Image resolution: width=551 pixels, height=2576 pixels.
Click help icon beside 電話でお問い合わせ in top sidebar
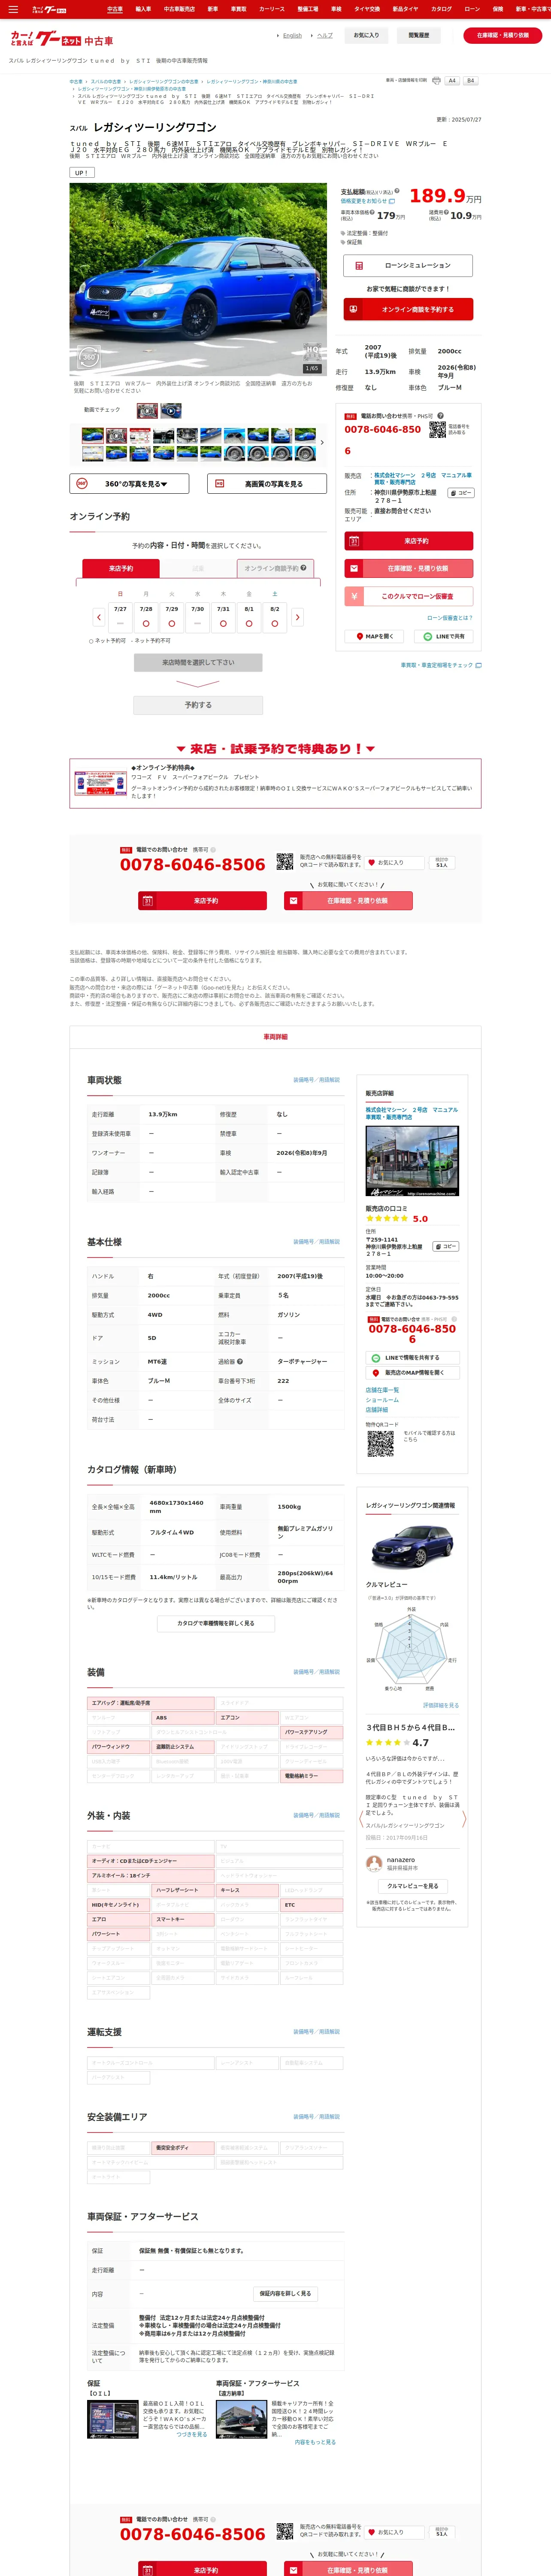(x=440, y=415)
